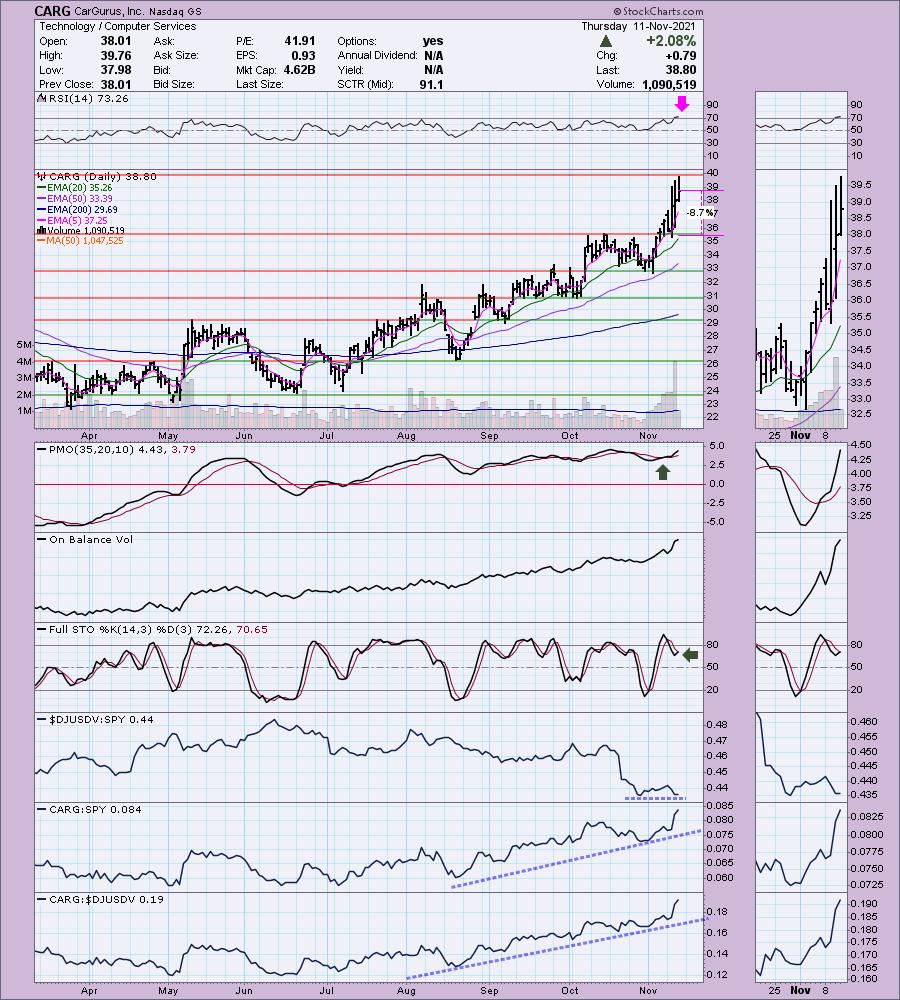
Task: Open the StockCharts.com copyright label
Action: tap(658, 11)
